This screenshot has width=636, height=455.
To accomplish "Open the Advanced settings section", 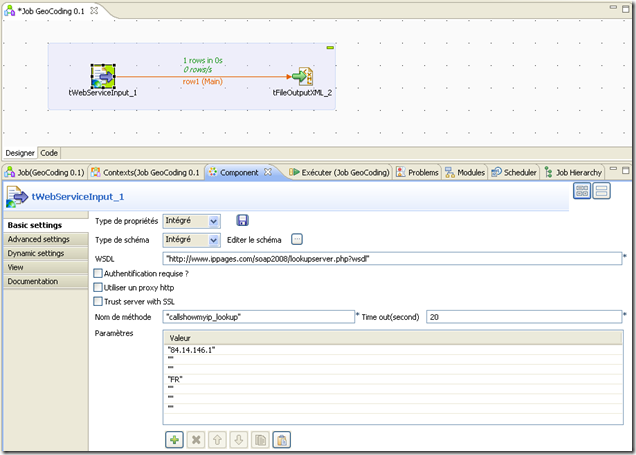I will (38, 239).
